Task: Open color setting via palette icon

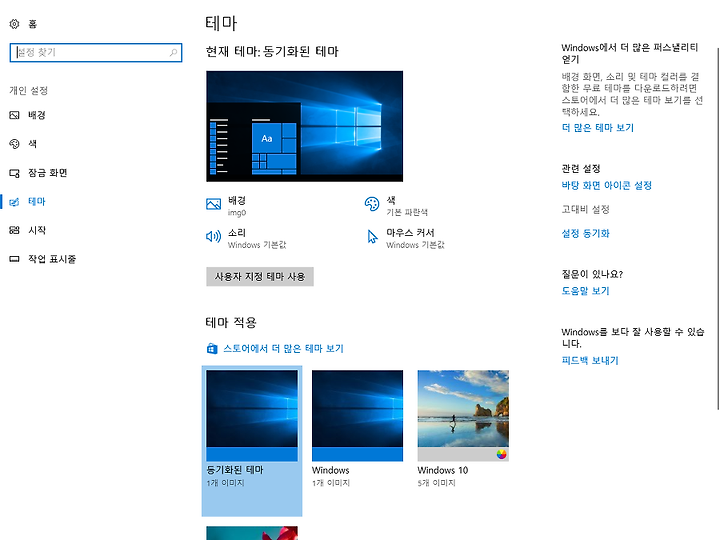Action: 371,203
